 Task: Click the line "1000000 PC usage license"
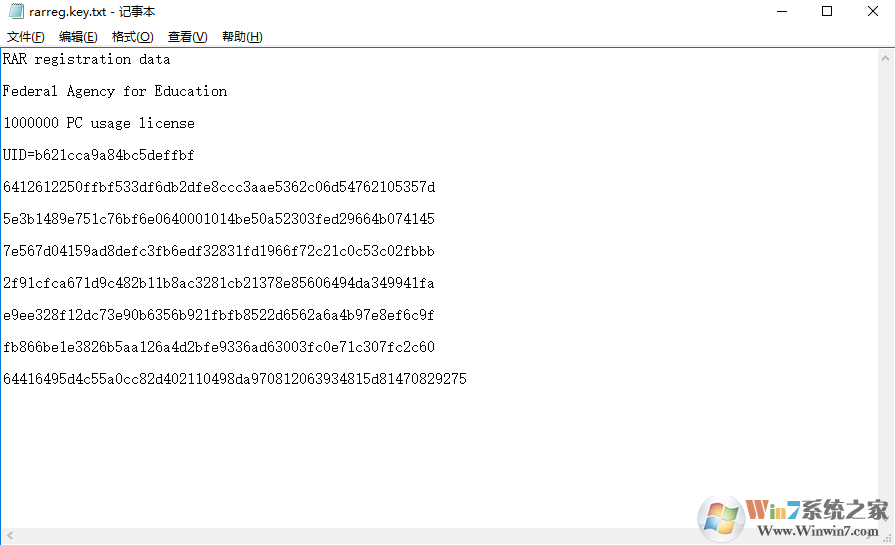[99, 123]
